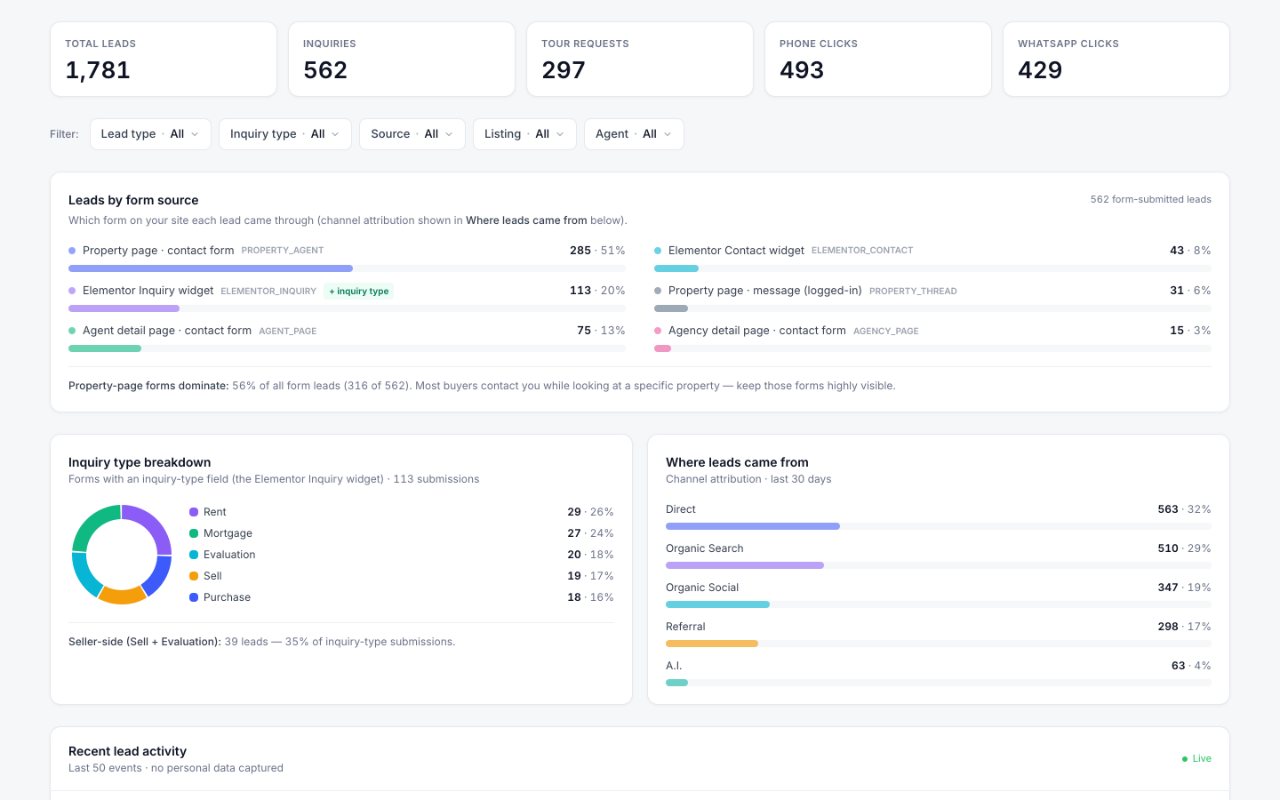
Task: Click the Property page message logged-in bar
Action: pos(933,308)
